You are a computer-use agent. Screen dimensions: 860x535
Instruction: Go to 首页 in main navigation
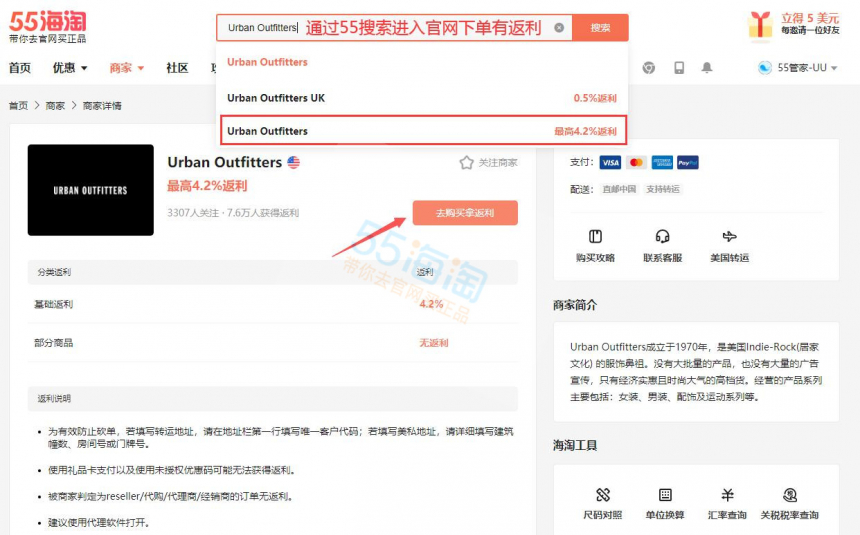[20, 67]
